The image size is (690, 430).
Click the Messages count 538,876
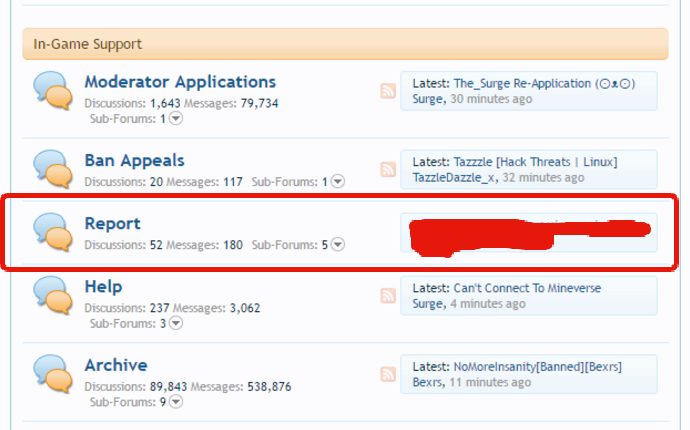point(269,387)
